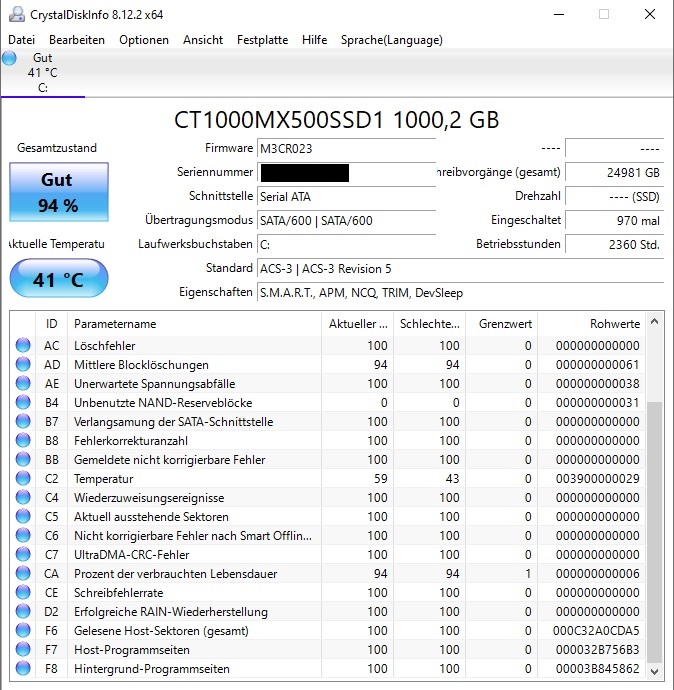Click status icon of B4 Unbenutzte NAND-Reserveblöcke row
This screenshot has width=674, height=690.
tap(23, 402)
